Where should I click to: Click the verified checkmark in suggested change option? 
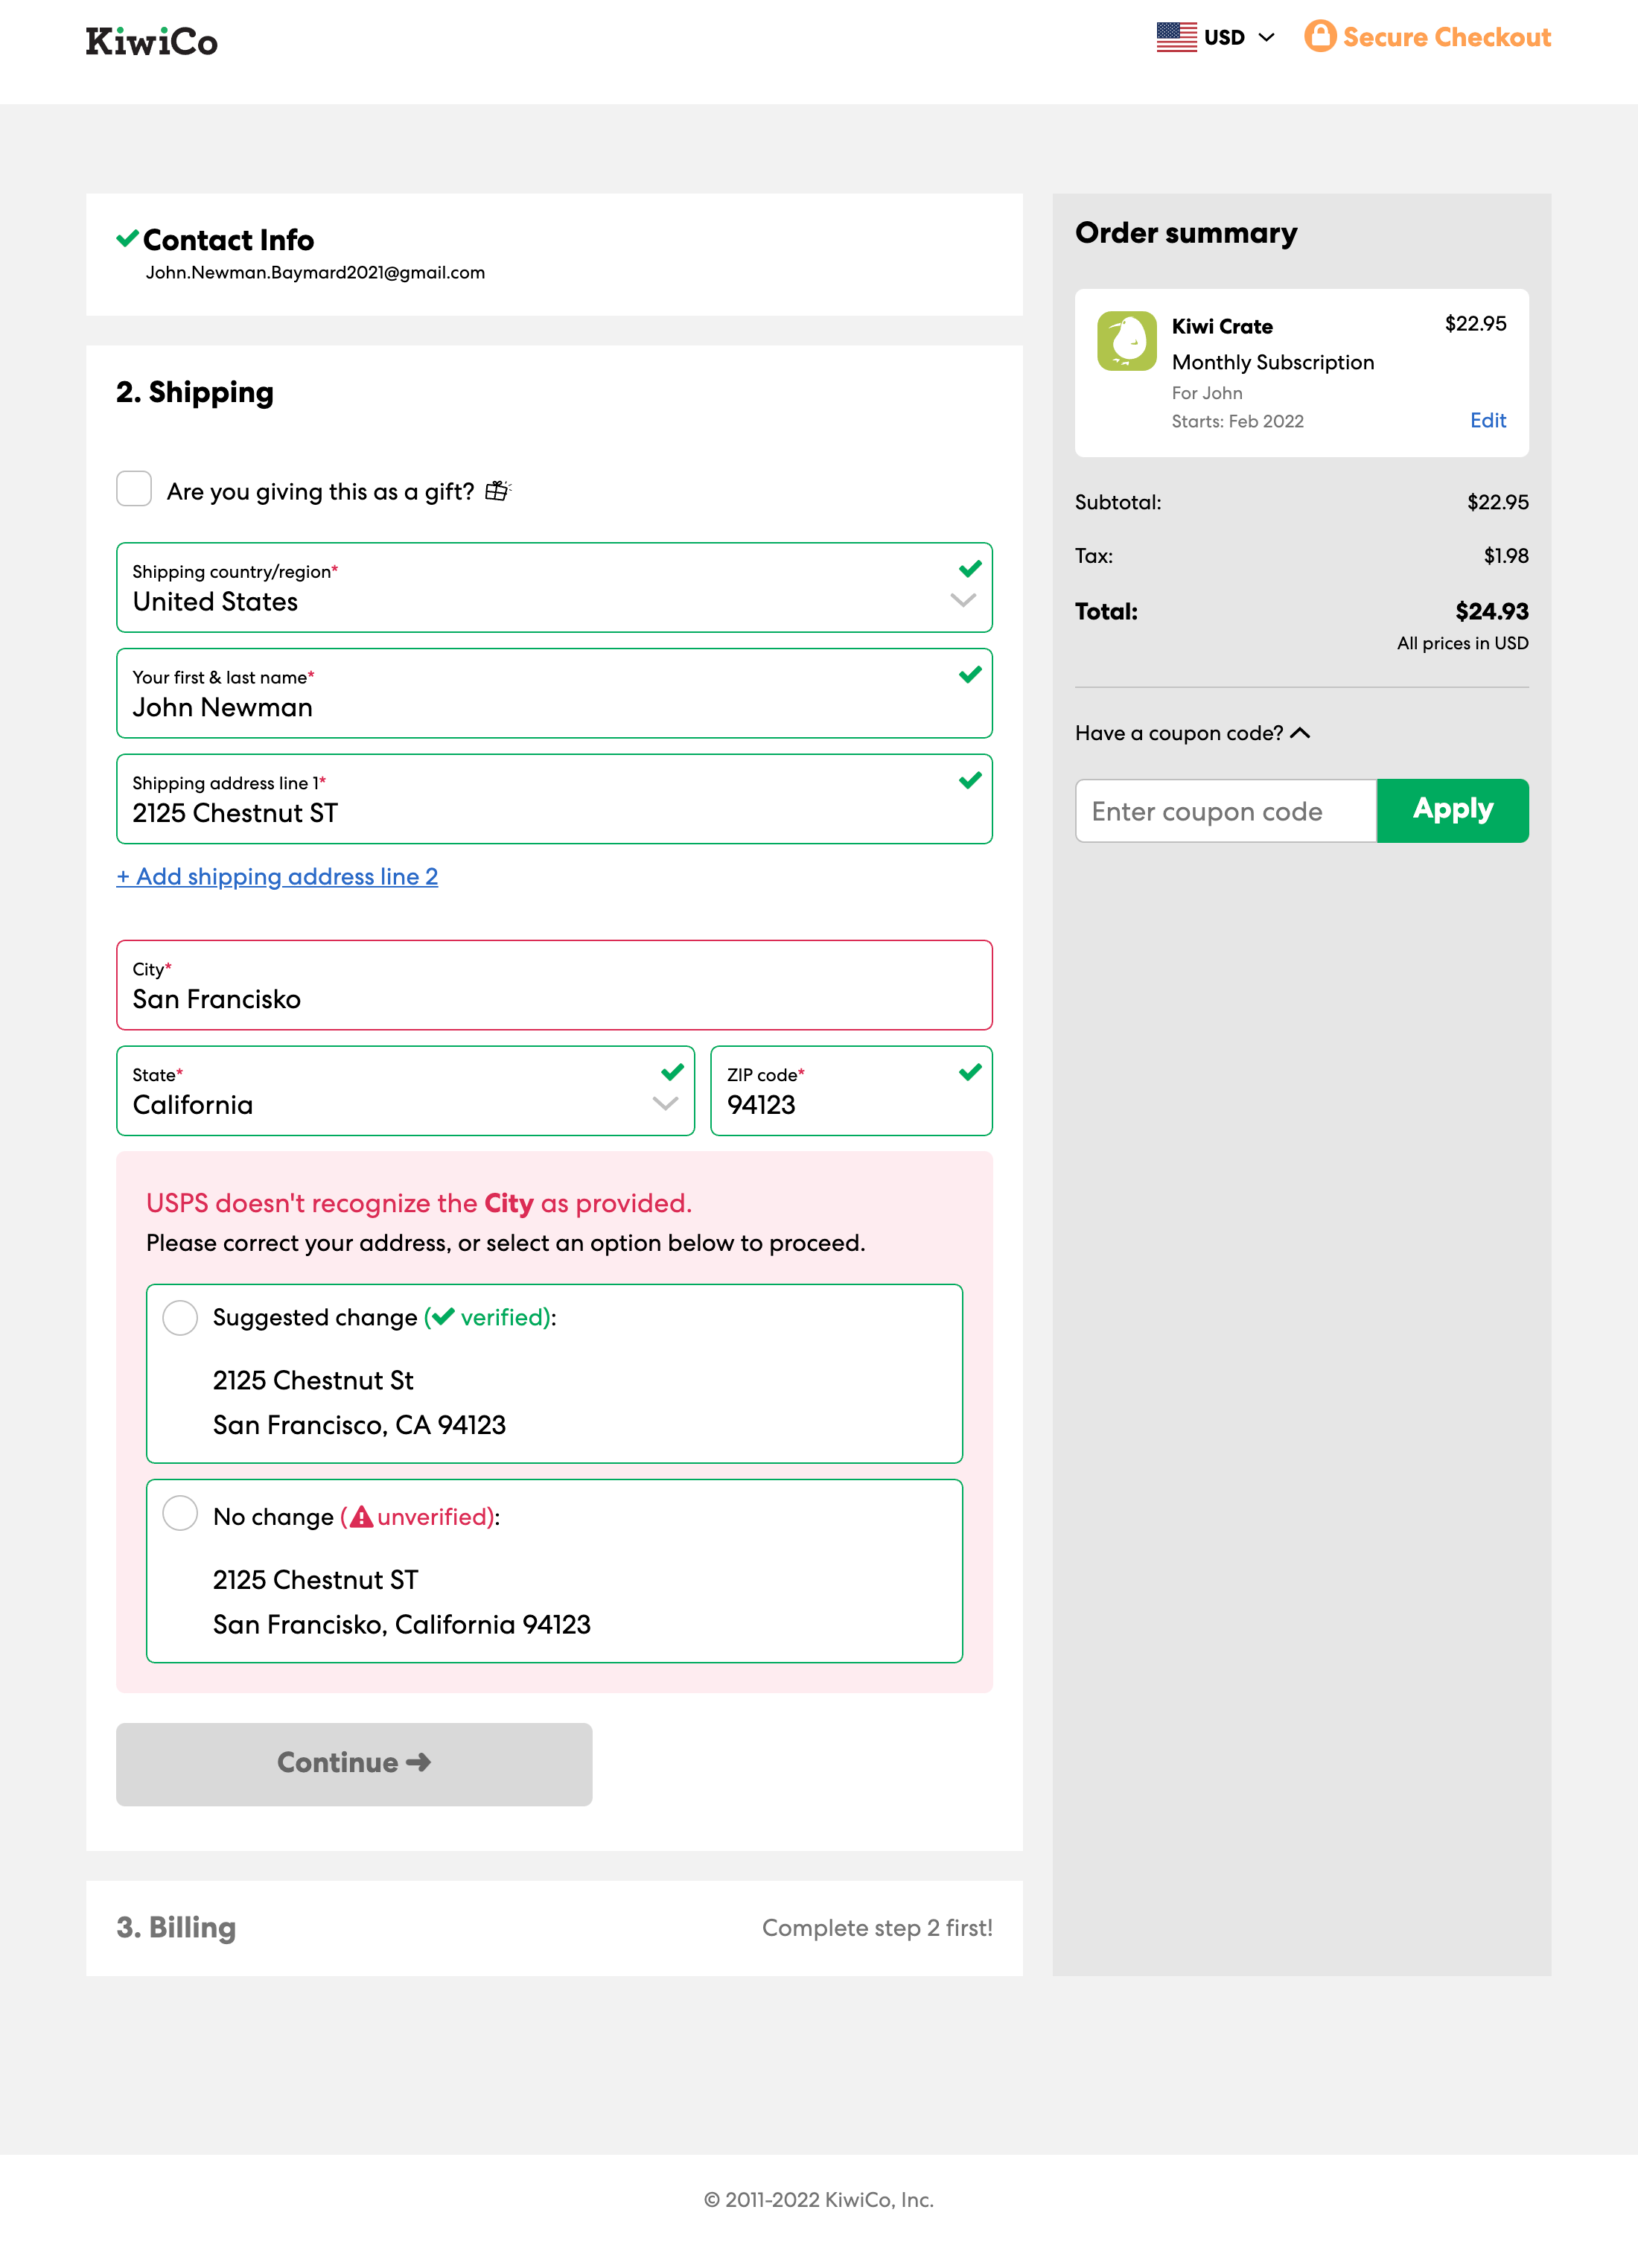click(442, 1317)
